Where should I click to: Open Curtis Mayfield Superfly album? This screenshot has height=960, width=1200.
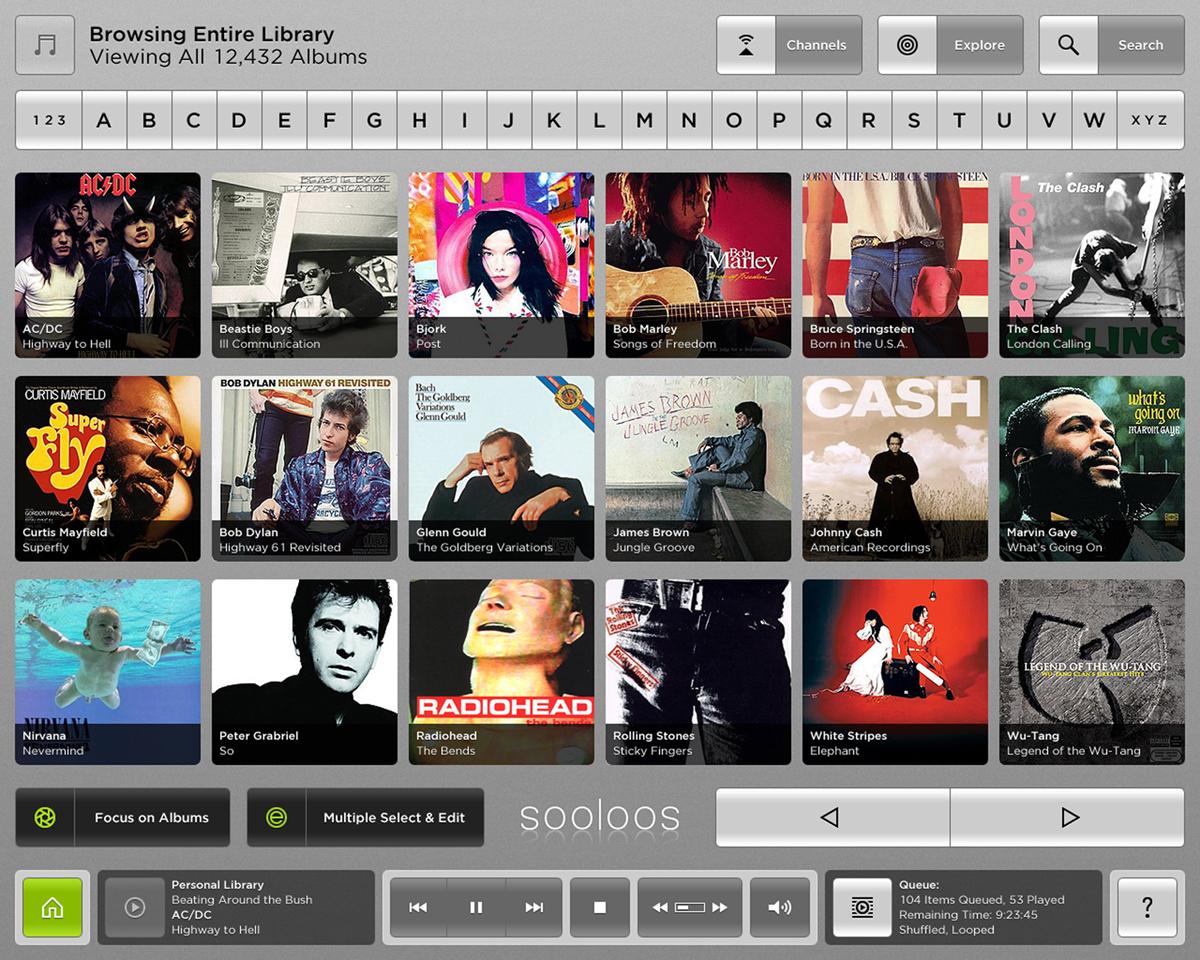108,469
